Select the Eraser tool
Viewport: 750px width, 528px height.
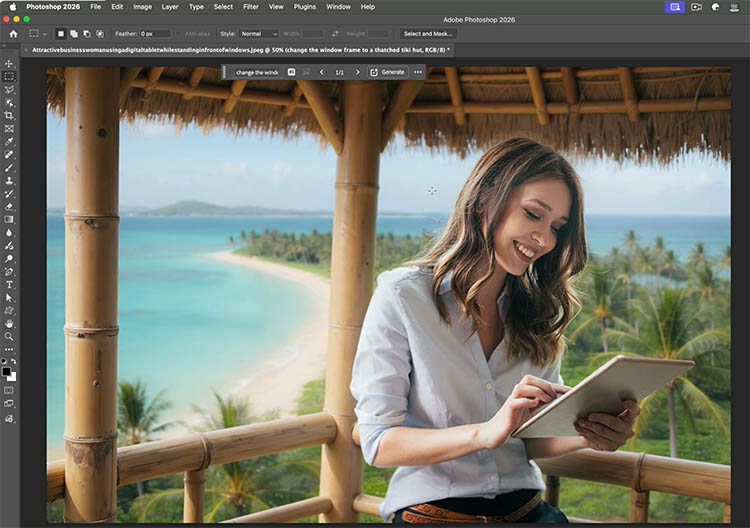tap(9, 206)
